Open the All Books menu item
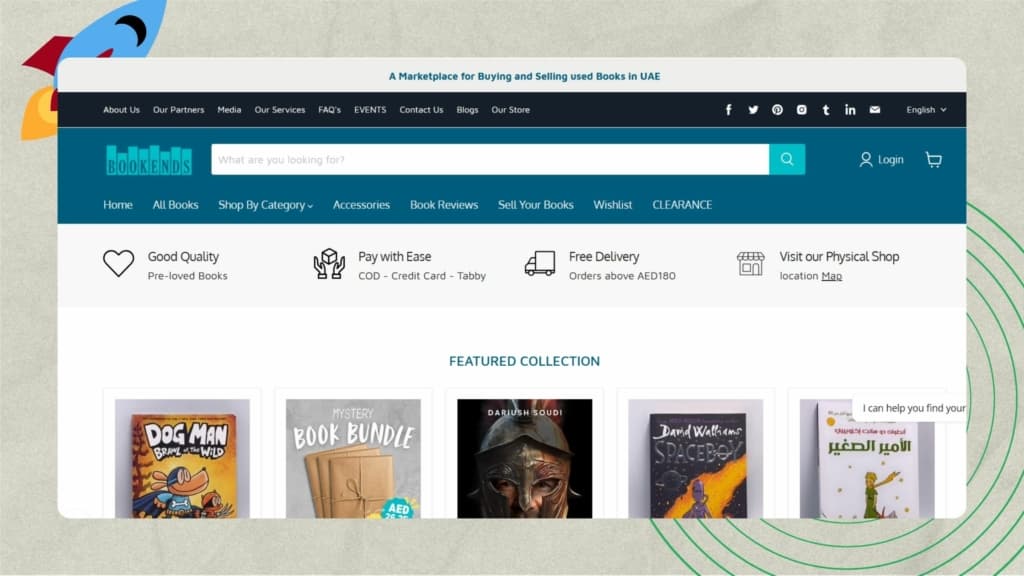This screenshot has height=576, width=1024. pyautogui.click(x=175, y=205)
